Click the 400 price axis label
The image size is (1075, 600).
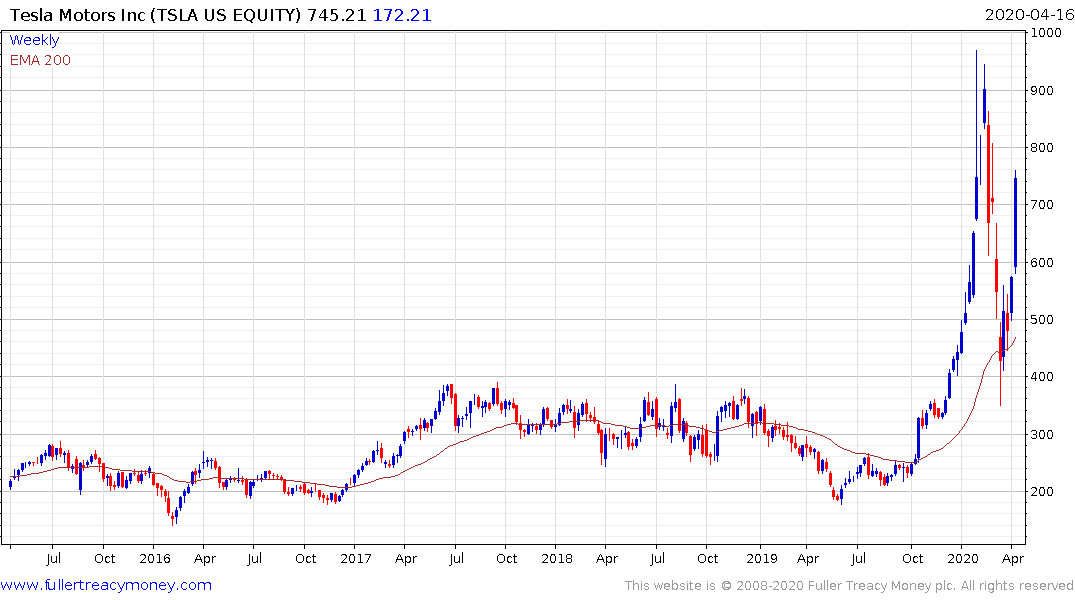tap(1042, 376)
